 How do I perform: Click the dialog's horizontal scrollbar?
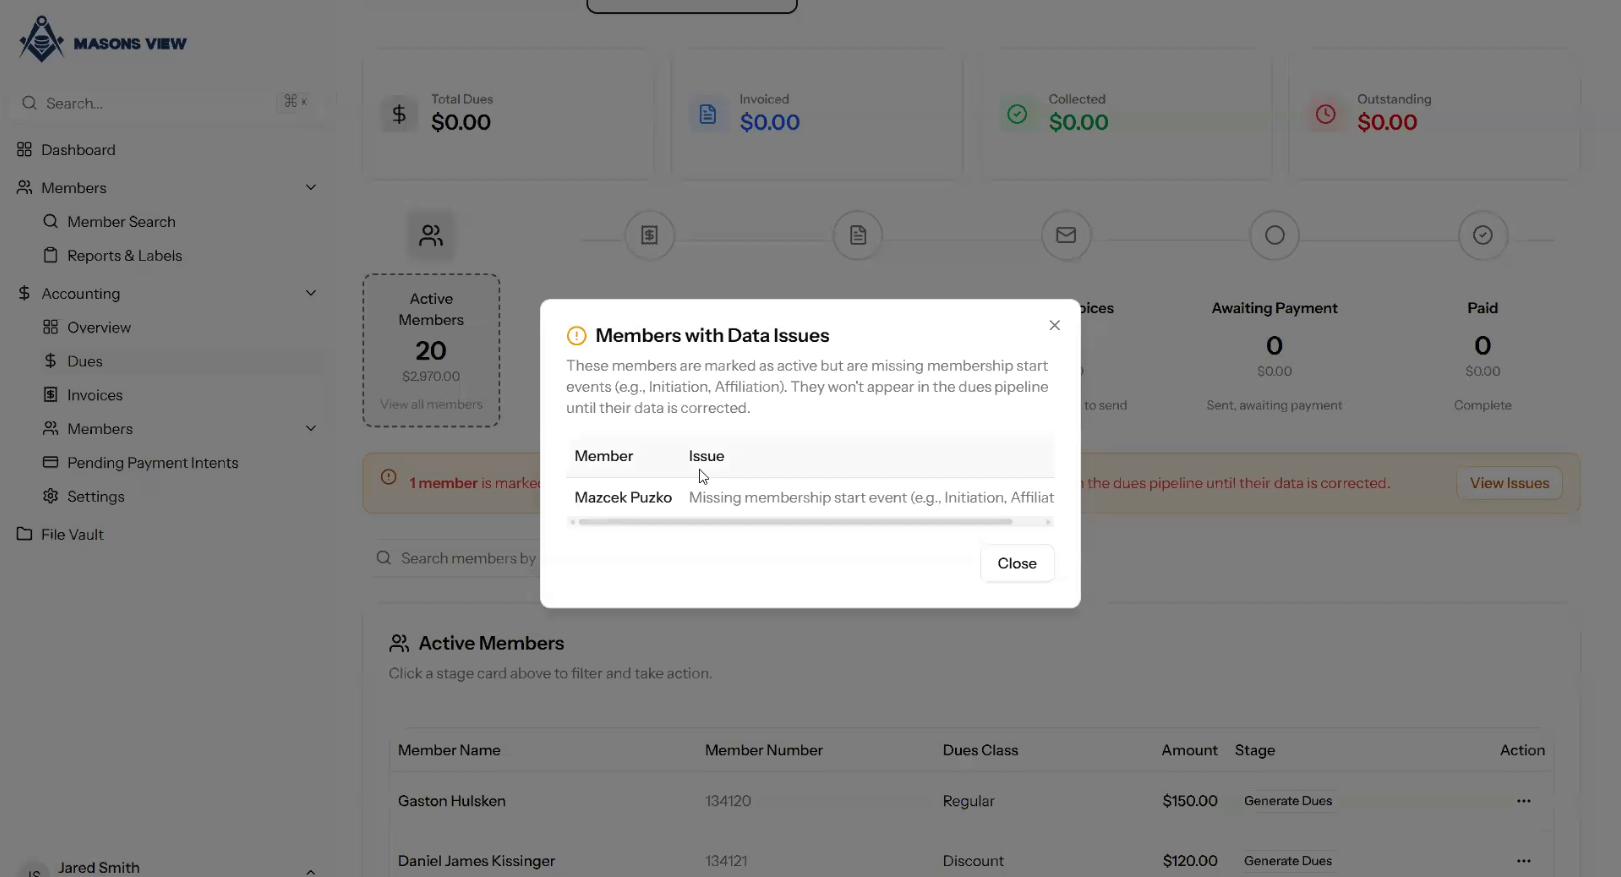[x=795, y=522]
